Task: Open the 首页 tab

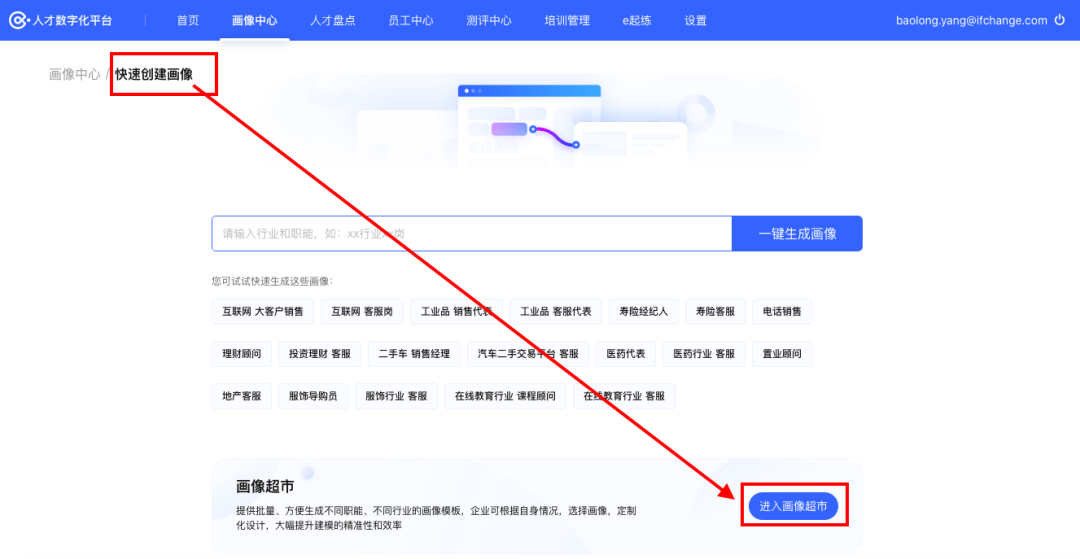Action: click(x=188, y=20)
